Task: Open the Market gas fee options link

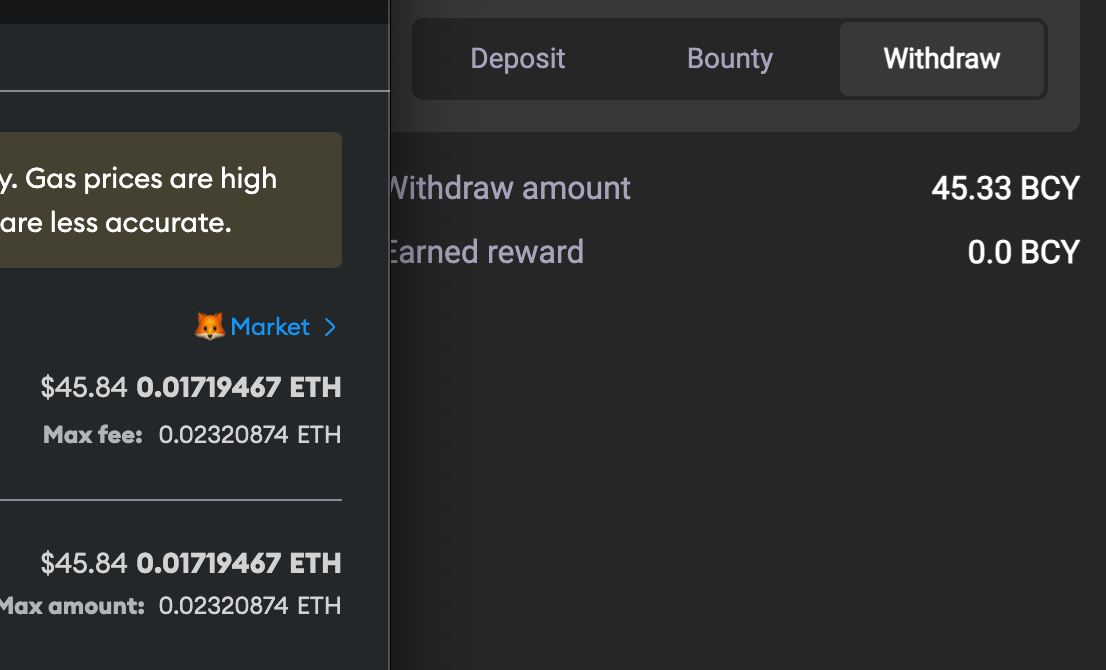Action: [x=270, y=327]
